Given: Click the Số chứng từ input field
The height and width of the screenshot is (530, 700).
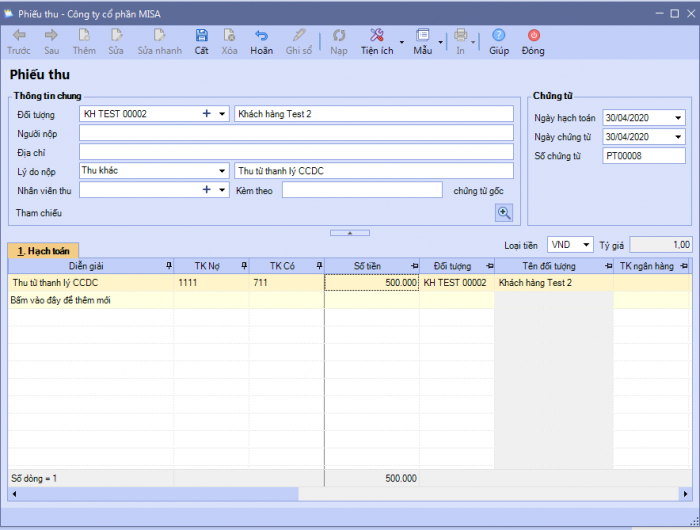Looking at the screenshot, I should click(x=643, y=156).
